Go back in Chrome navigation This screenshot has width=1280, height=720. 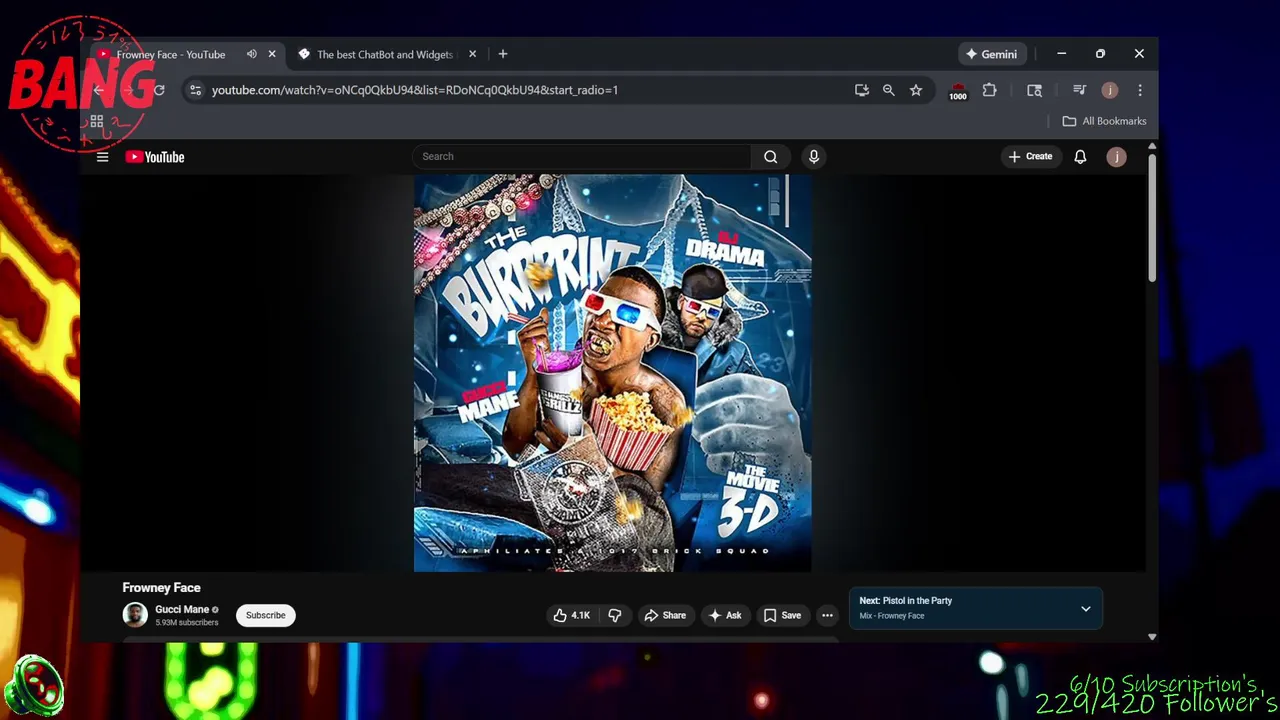98,90
